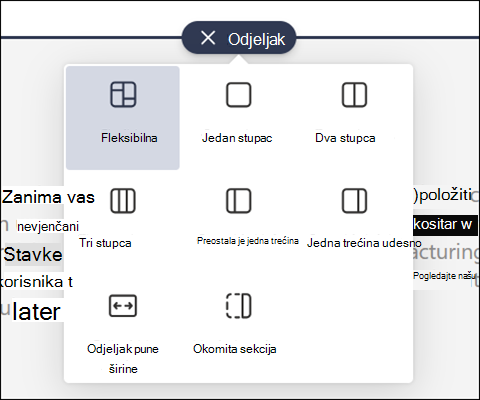Image resolution: width=480 pixels, height=400 pixels.
Task: Choose the Jedan stupac layout icon
Action: [239, 95]
